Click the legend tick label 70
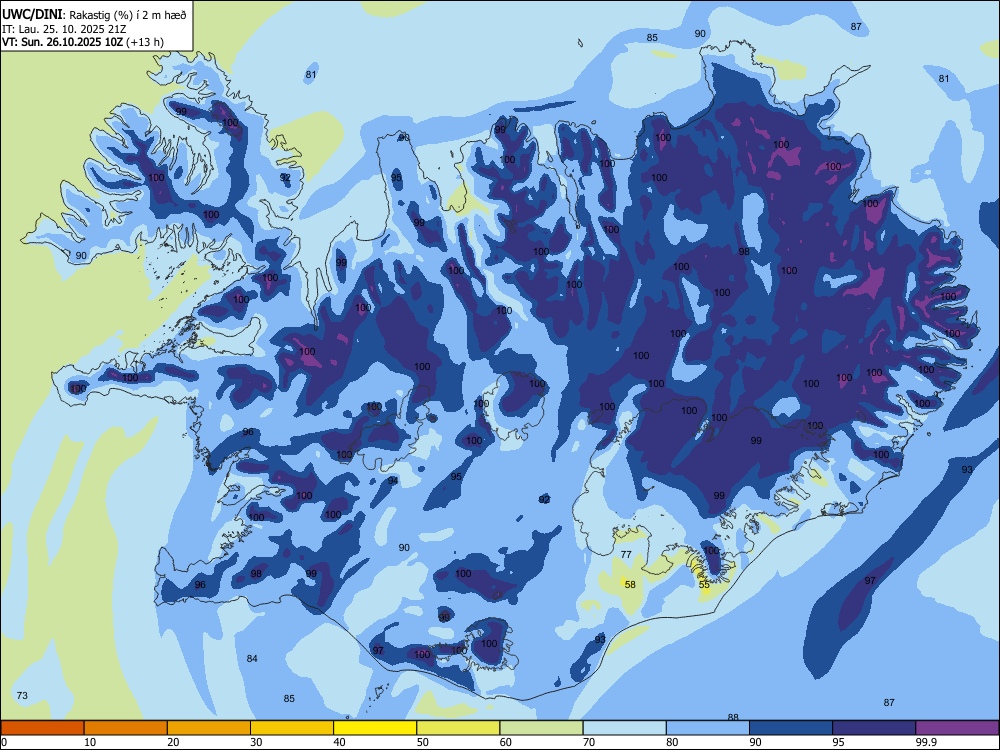This screenshot has height=750, width=1000. pos(589,742)
